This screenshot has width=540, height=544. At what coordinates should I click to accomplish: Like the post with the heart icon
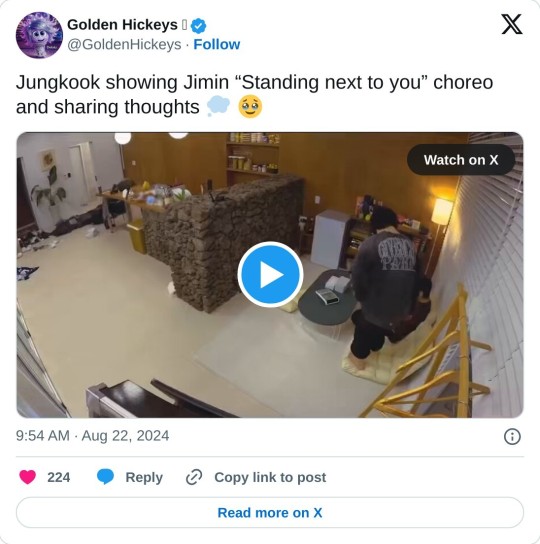[27, 477]
